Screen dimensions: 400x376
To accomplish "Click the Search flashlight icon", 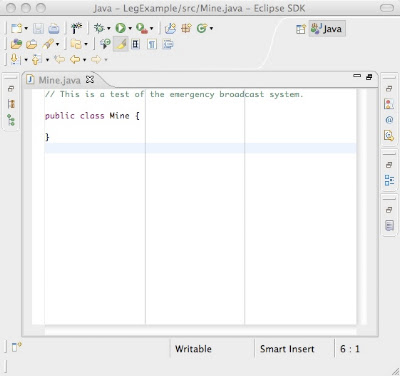I will click(48, 44).
